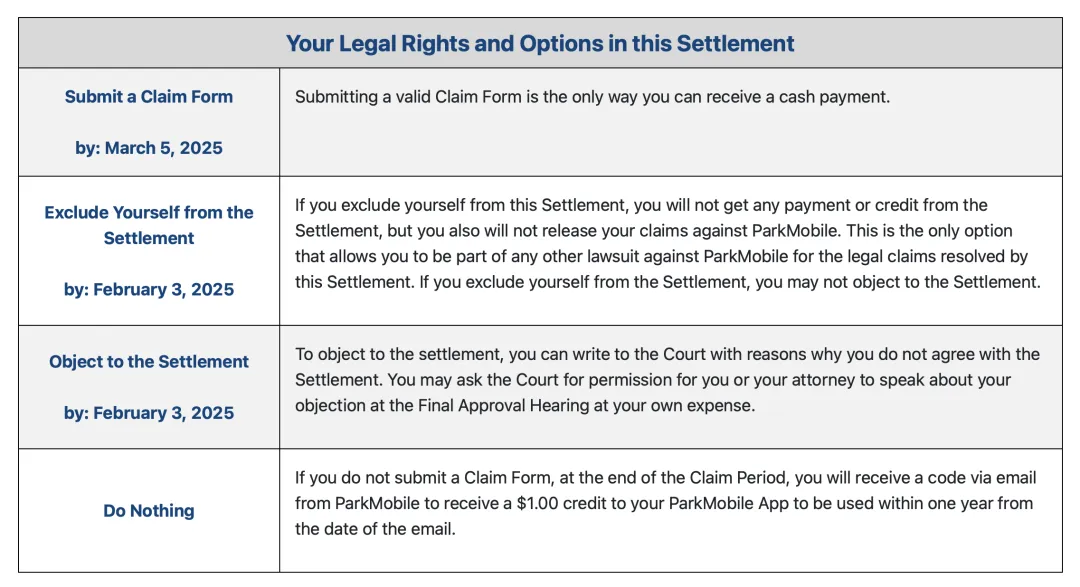
Task: Open the "Submit a Claim Form" heading
Action: pos(149,97)
